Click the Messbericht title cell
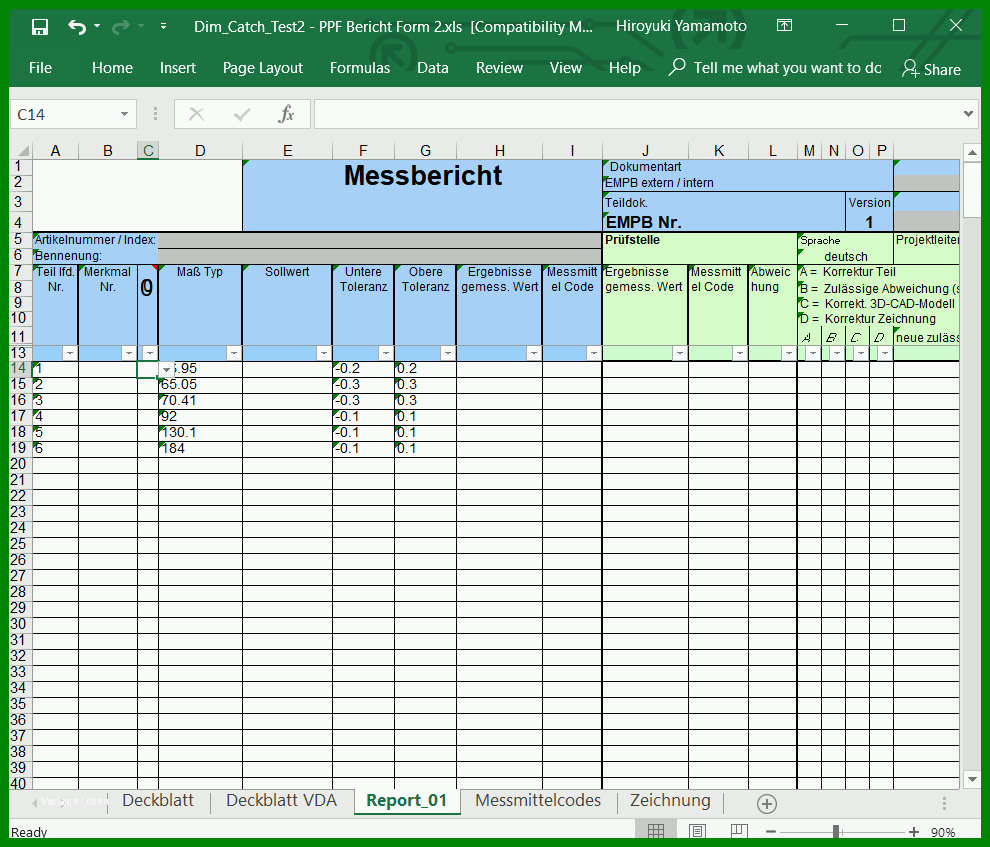Viewport: 990px width, 847px height. tap(422, 196)
